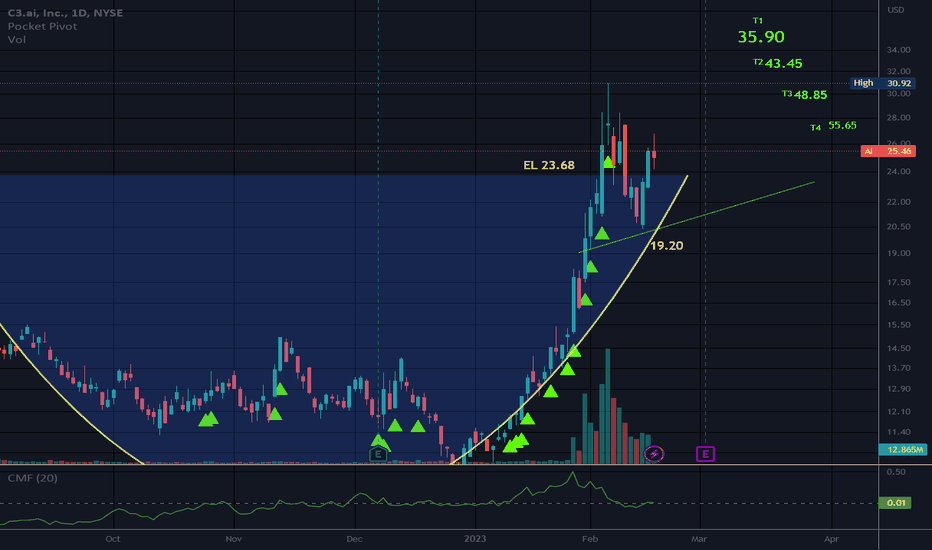This screenshot has width=932, height=550.
Task: Click the 20.50 price axis label
Action: [898, 227]
